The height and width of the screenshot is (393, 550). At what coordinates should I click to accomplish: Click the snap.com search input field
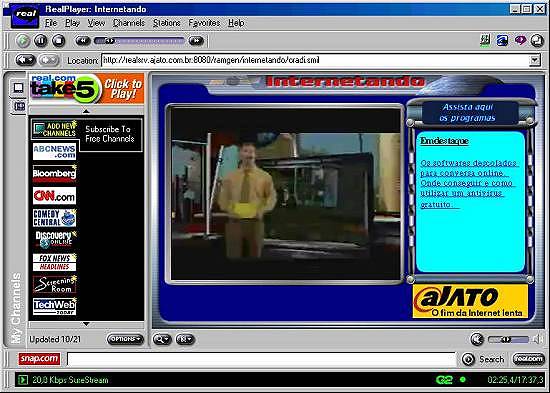[261, 359]
